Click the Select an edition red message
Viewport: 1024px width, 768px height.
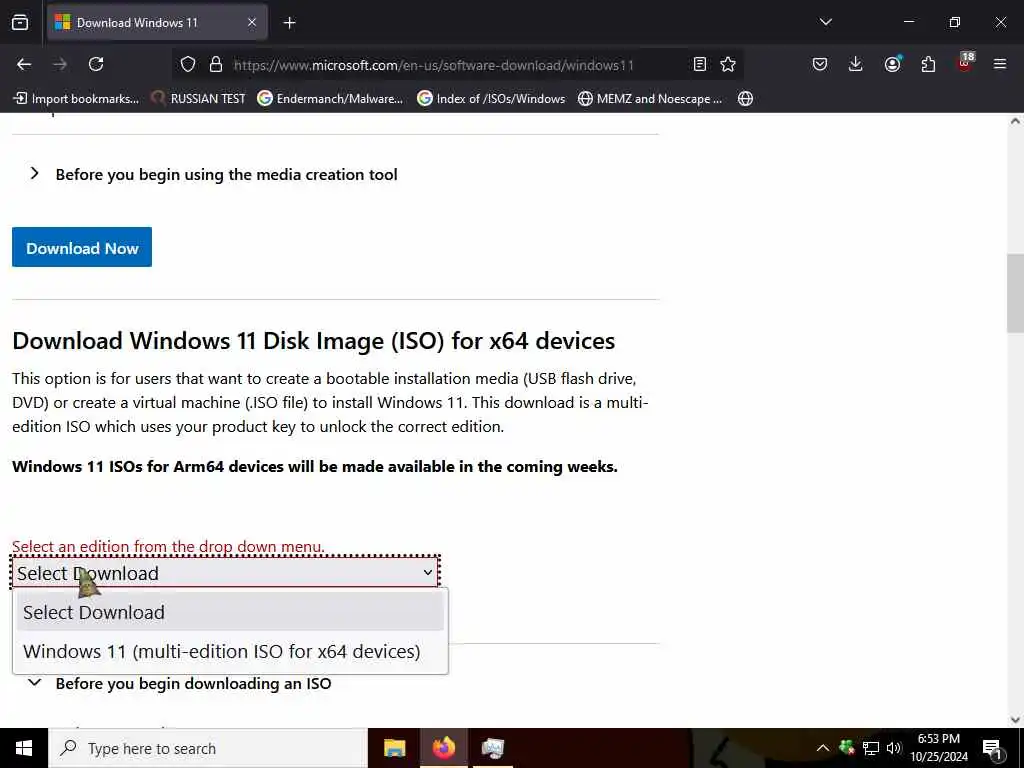168,546
